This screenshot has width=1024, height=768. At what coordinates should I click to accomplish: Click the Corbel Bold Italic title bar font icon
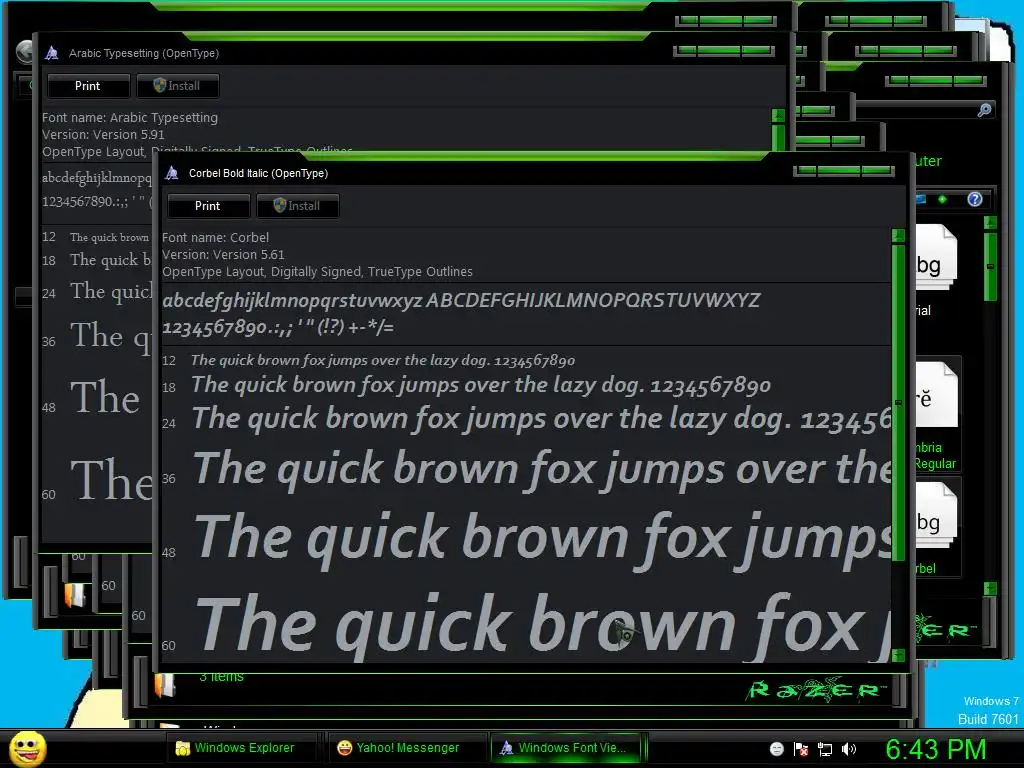(x=172, y=173)
